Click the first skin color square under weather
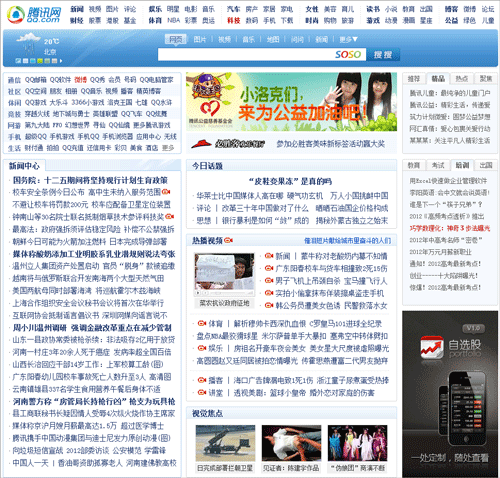The height and width of the screenshot is (478, 500). click(18, 61)
